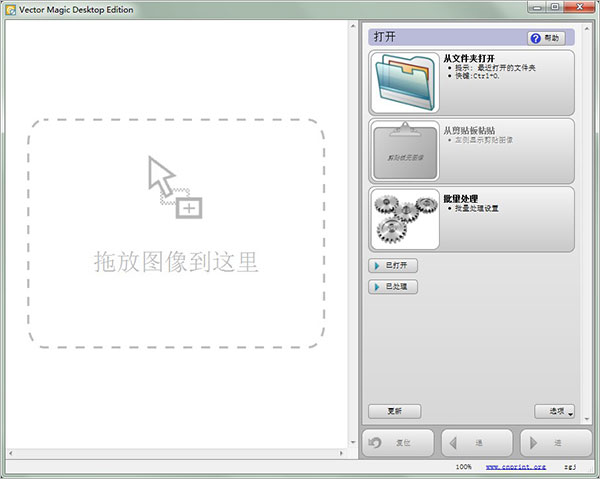Expand the 已打开 (opened) list
The height and width of the screenshot is (479, 600).
[394, 266]
